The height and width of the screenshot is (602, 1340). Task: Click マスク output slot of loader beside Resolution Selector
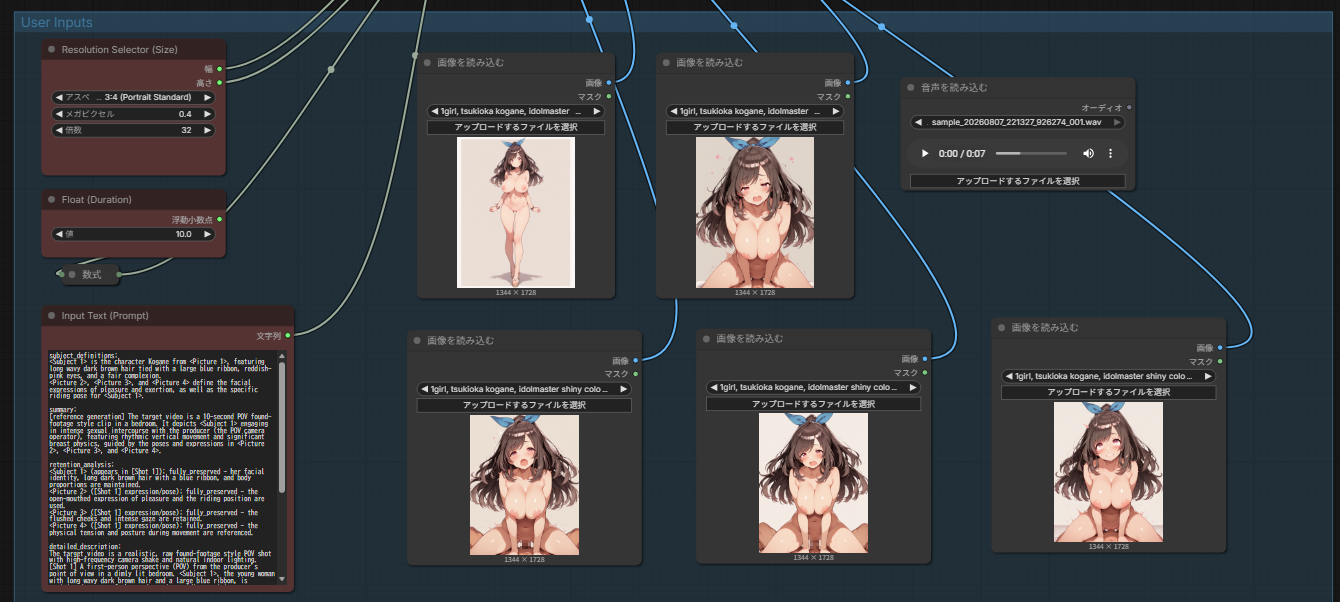point(608,96)
